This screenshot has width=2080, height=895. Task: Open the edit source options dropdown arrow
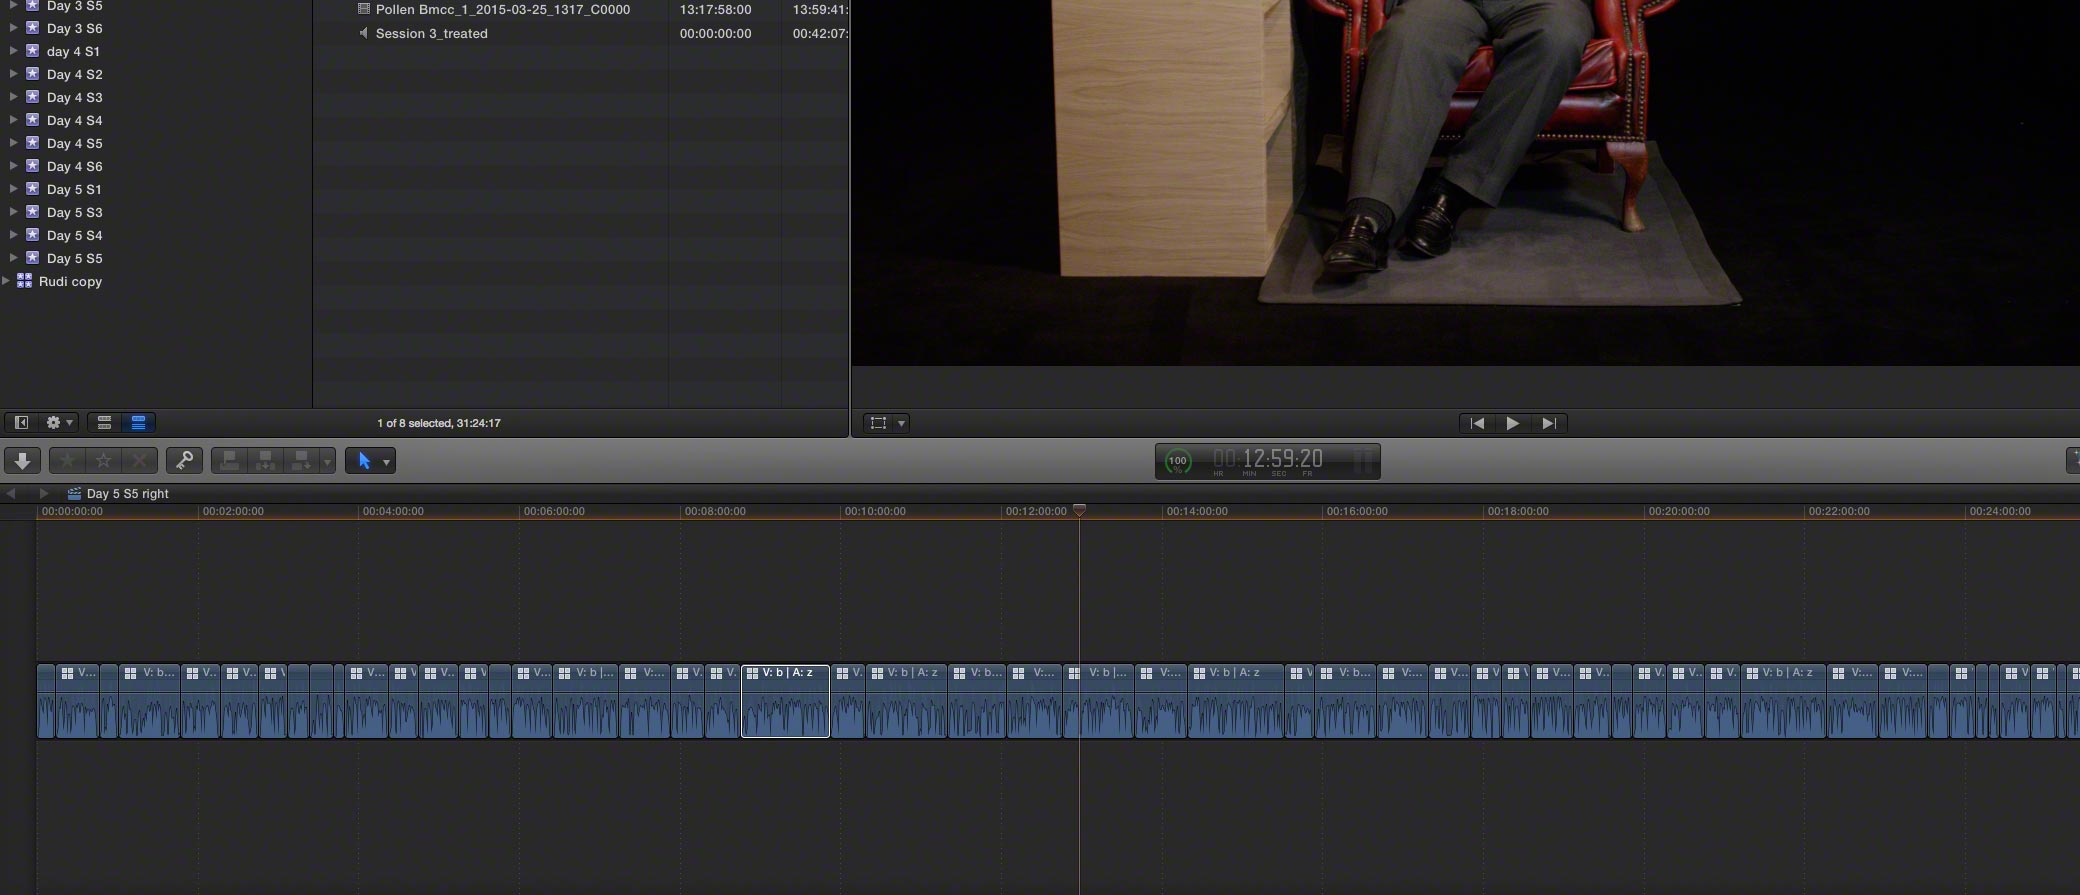327,461
